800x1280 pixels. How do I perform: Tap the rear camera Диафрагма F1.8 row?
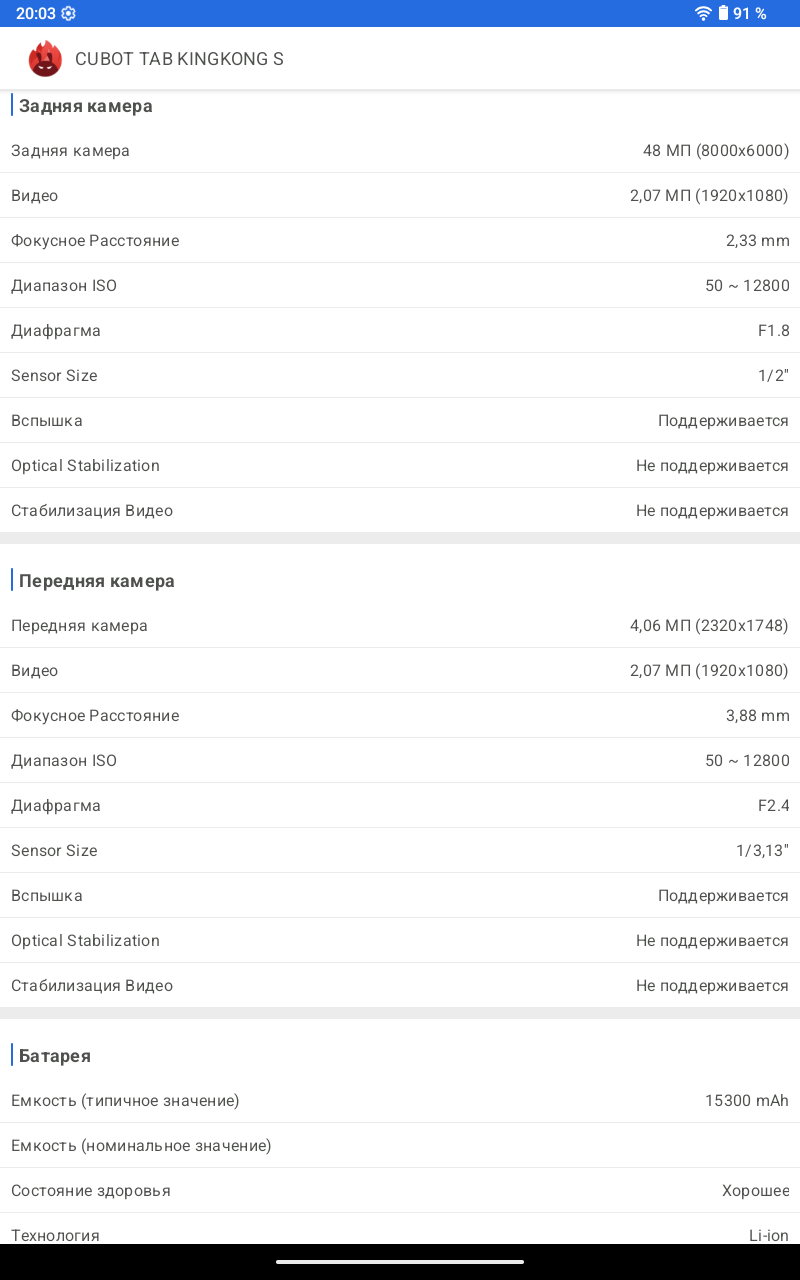coord(400,331)
